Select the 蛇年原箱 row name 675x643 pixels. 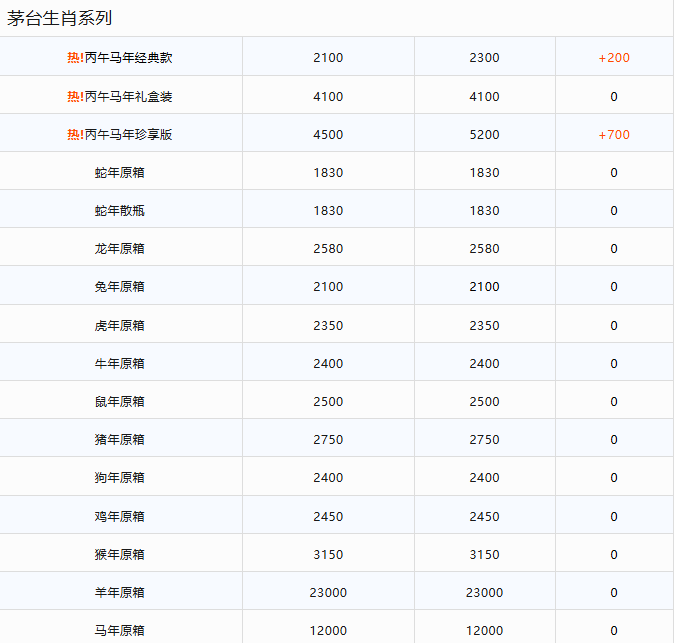tap(120, 173)
